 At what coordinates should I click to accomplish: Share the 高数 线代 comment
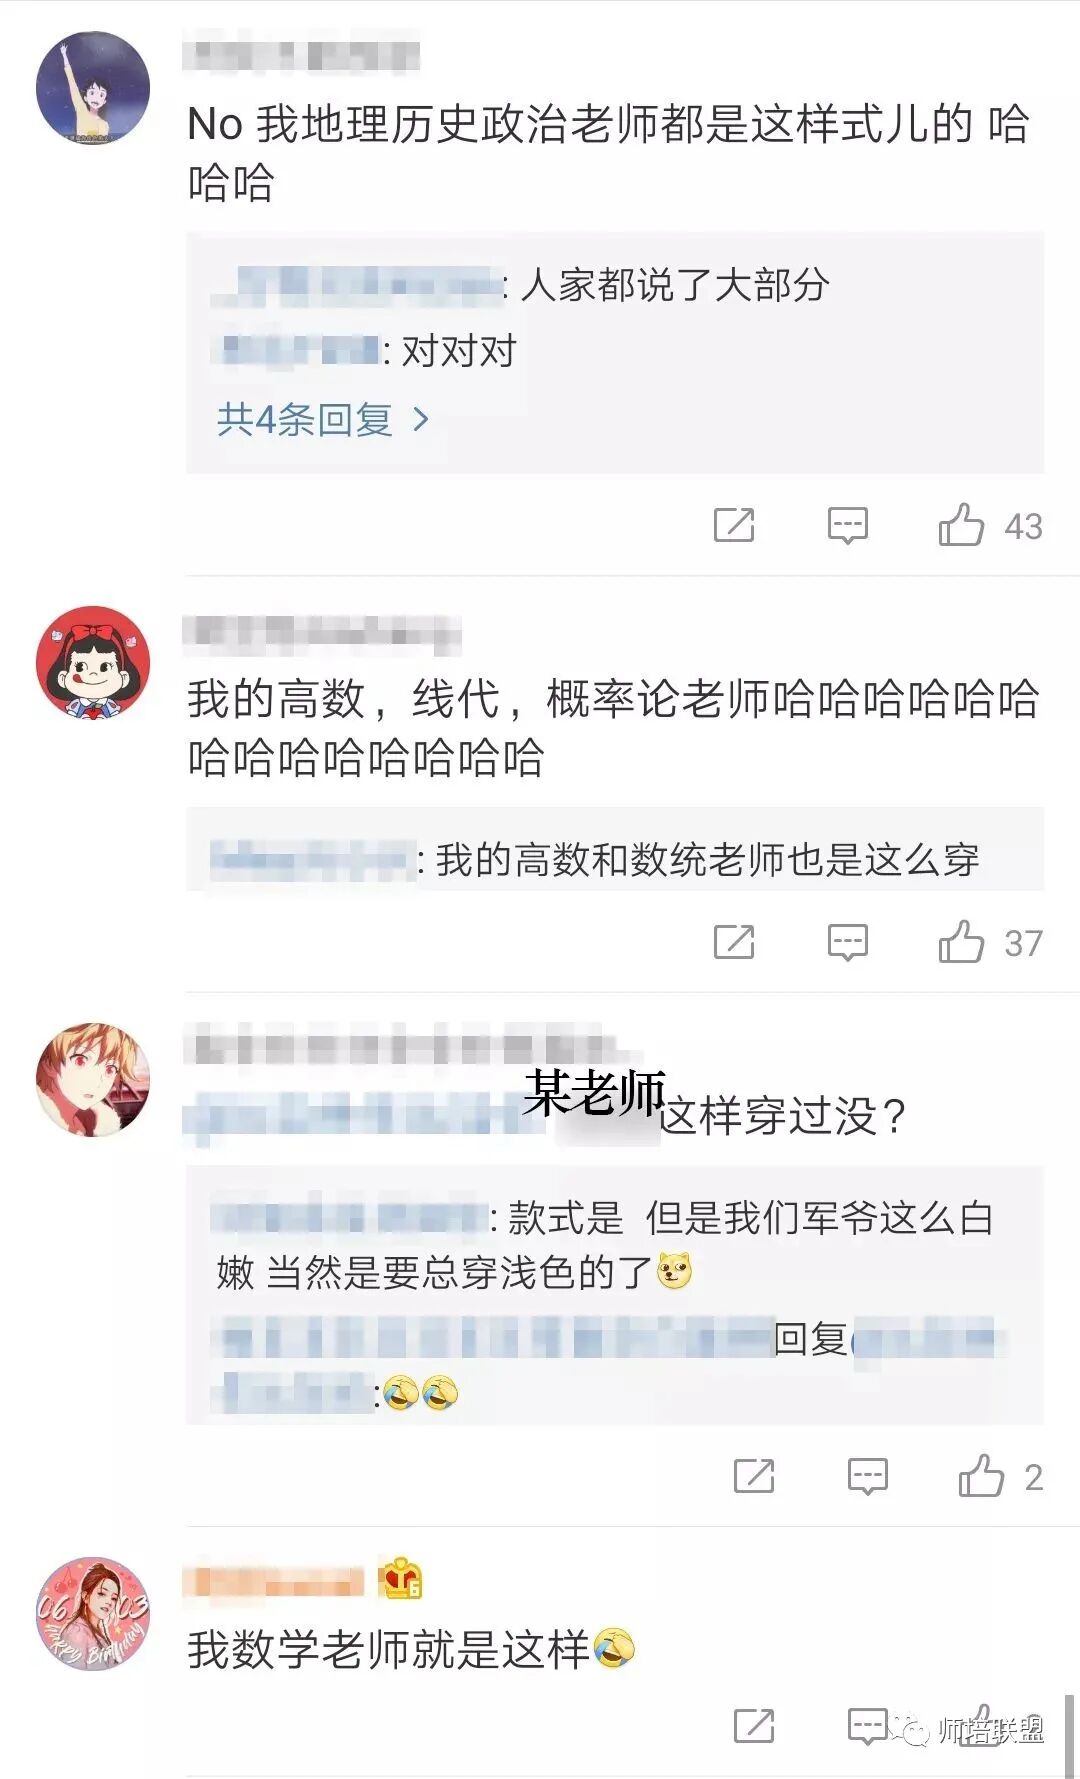[733, 942]
